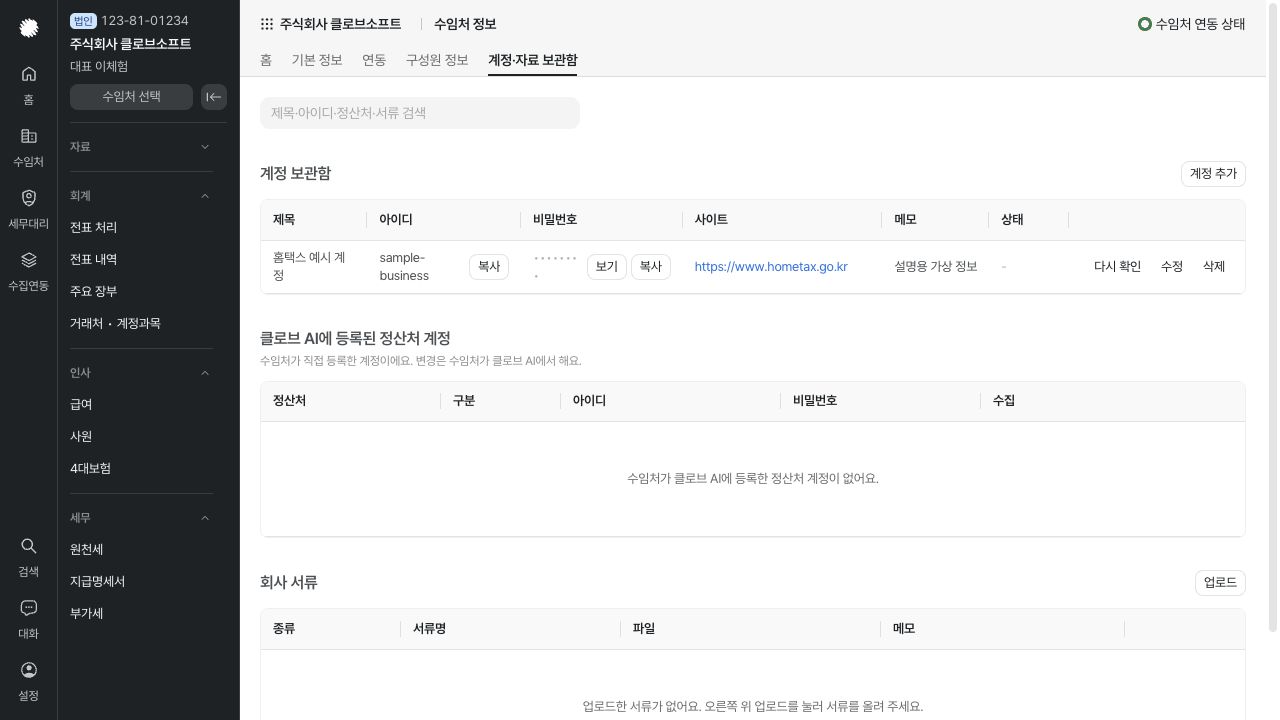Image resolution: width=1280 pixels, height=720 pixels.
Task: Copy the password with 복사
Action: point(651,267)
